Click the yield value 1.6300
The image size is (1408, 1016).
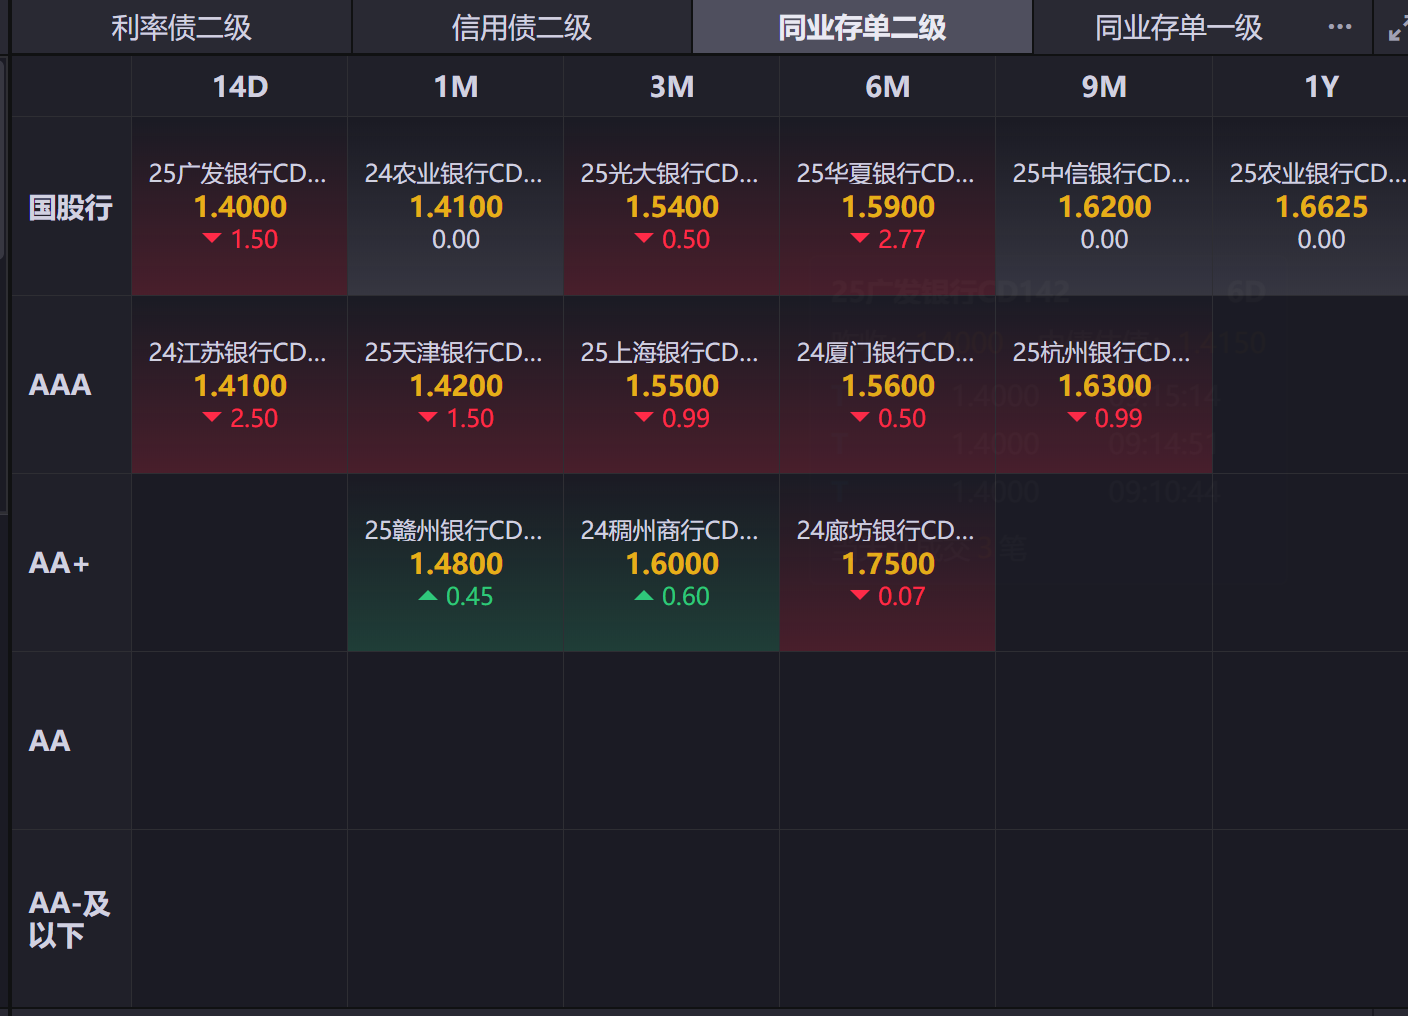1105,386
